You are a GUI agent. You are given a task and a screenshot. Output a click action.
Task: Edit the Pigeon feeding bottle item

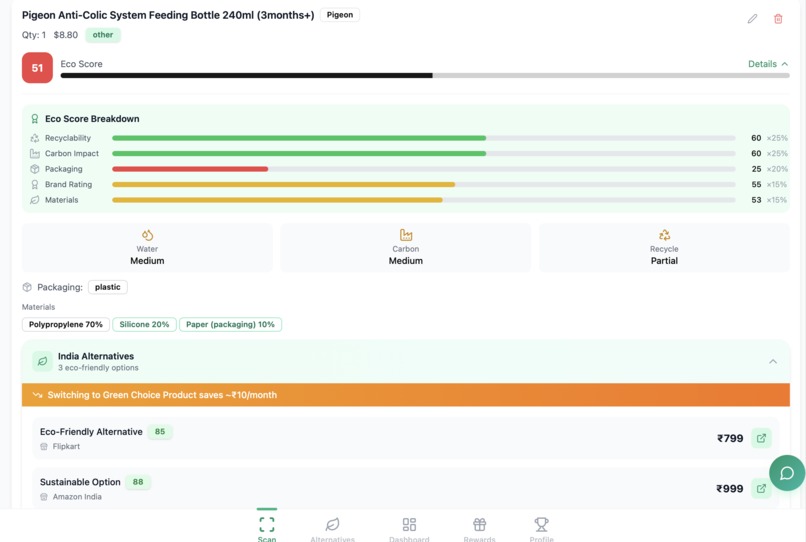752,19
